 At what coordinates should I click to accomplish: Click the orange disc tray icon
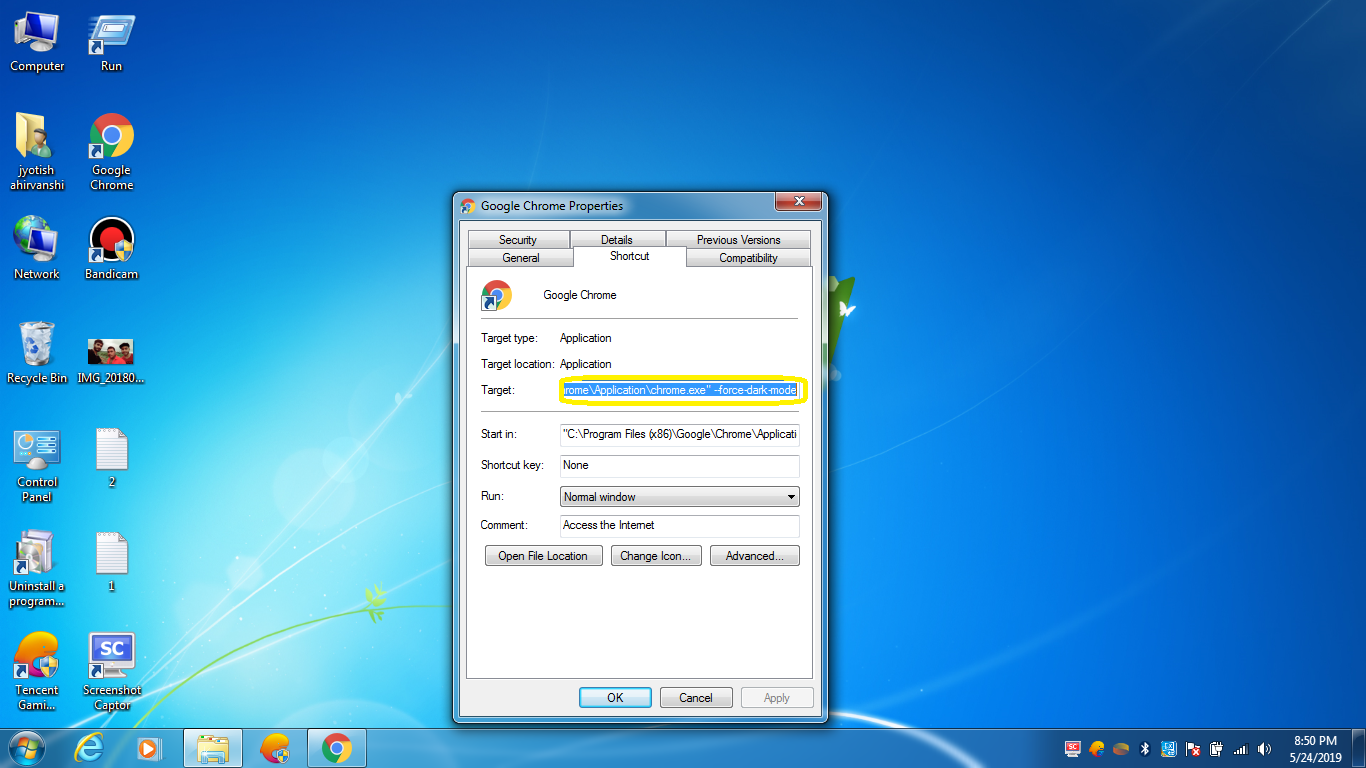click(x=1121, y=748)
